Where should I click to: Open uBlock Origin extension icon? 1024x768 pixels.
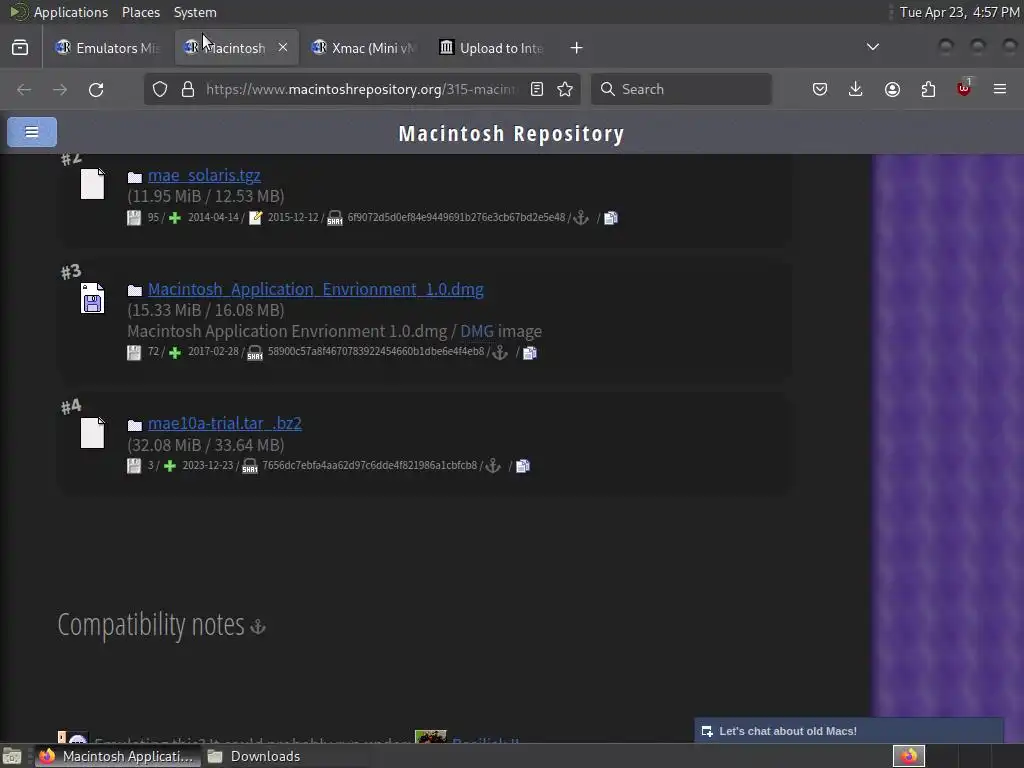click(x=964, y=88)
